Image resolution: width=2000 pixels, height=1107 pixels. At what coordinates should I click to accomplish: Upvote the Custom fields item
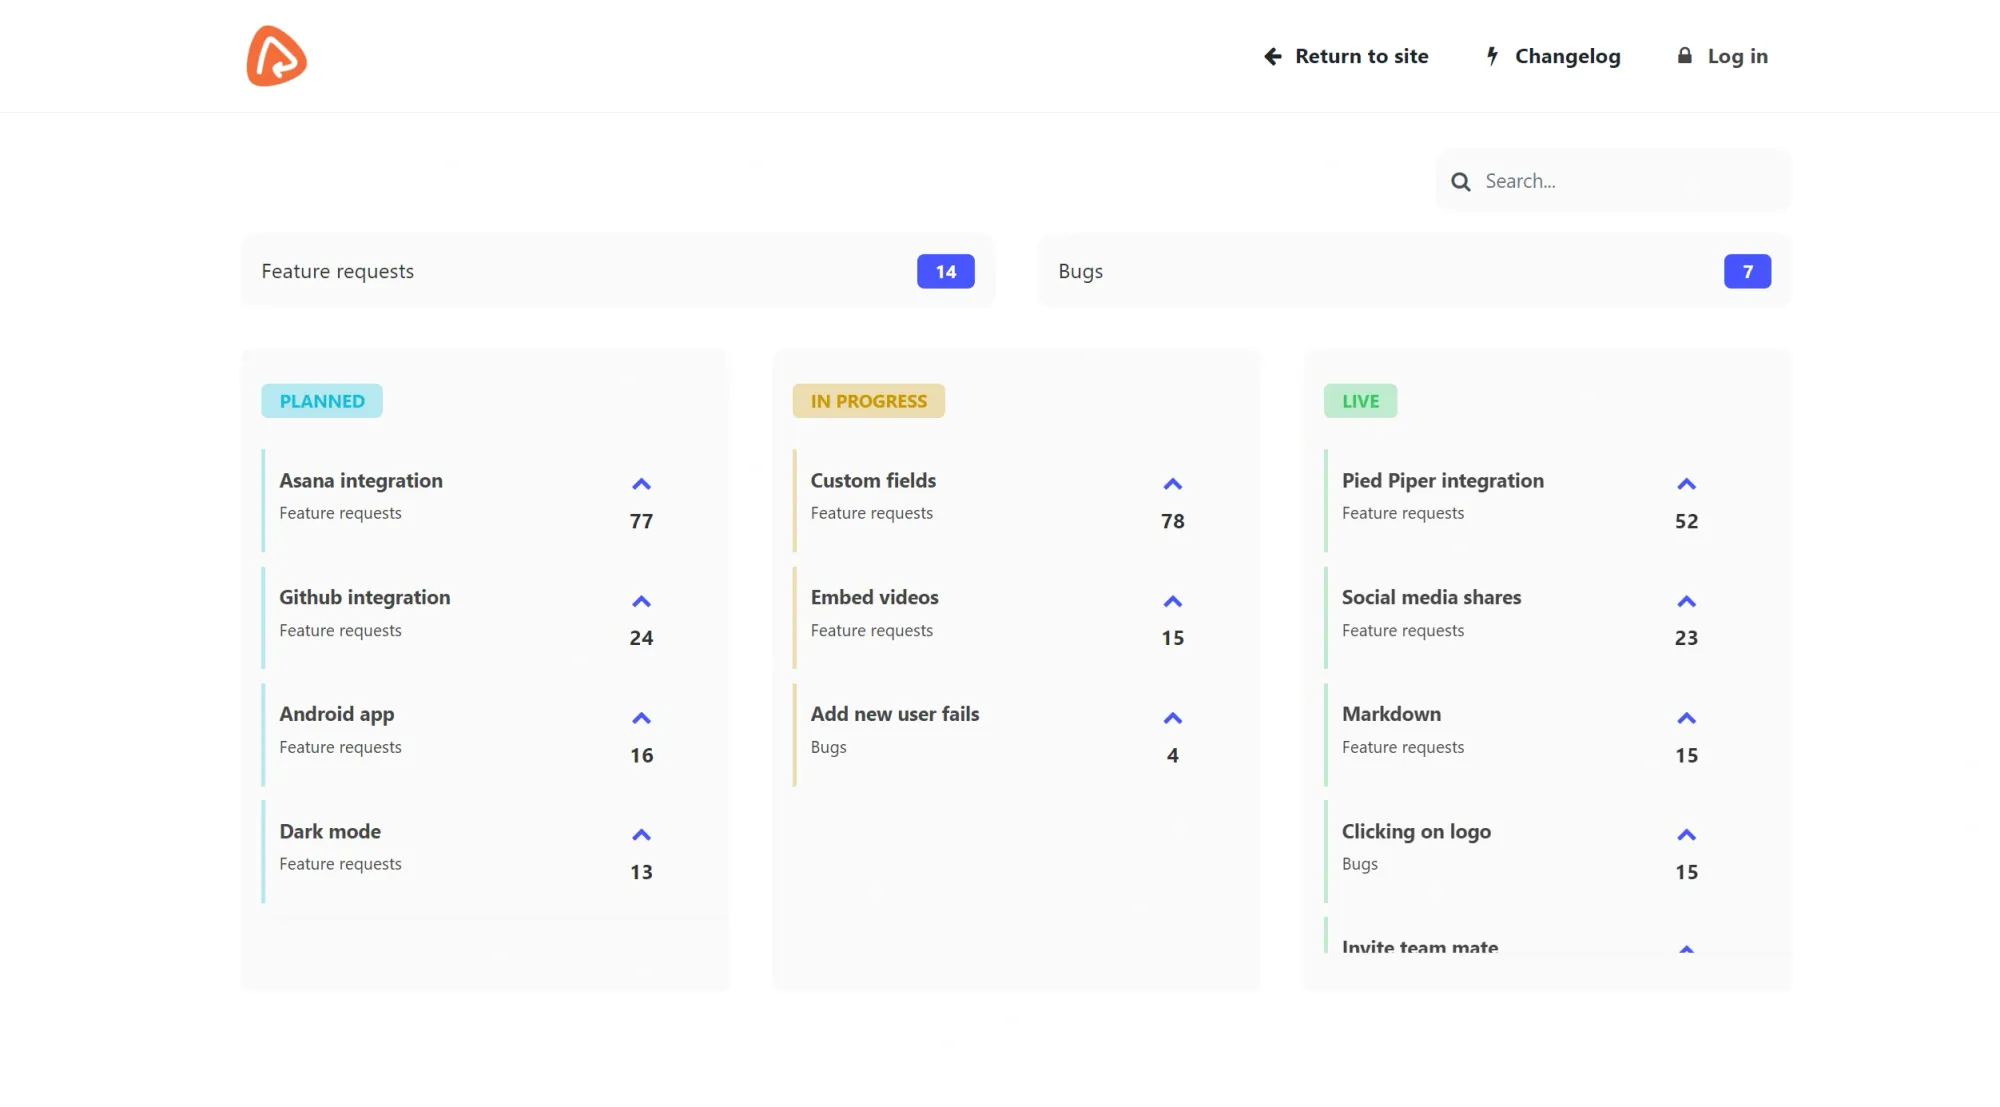coord(1172,484)
